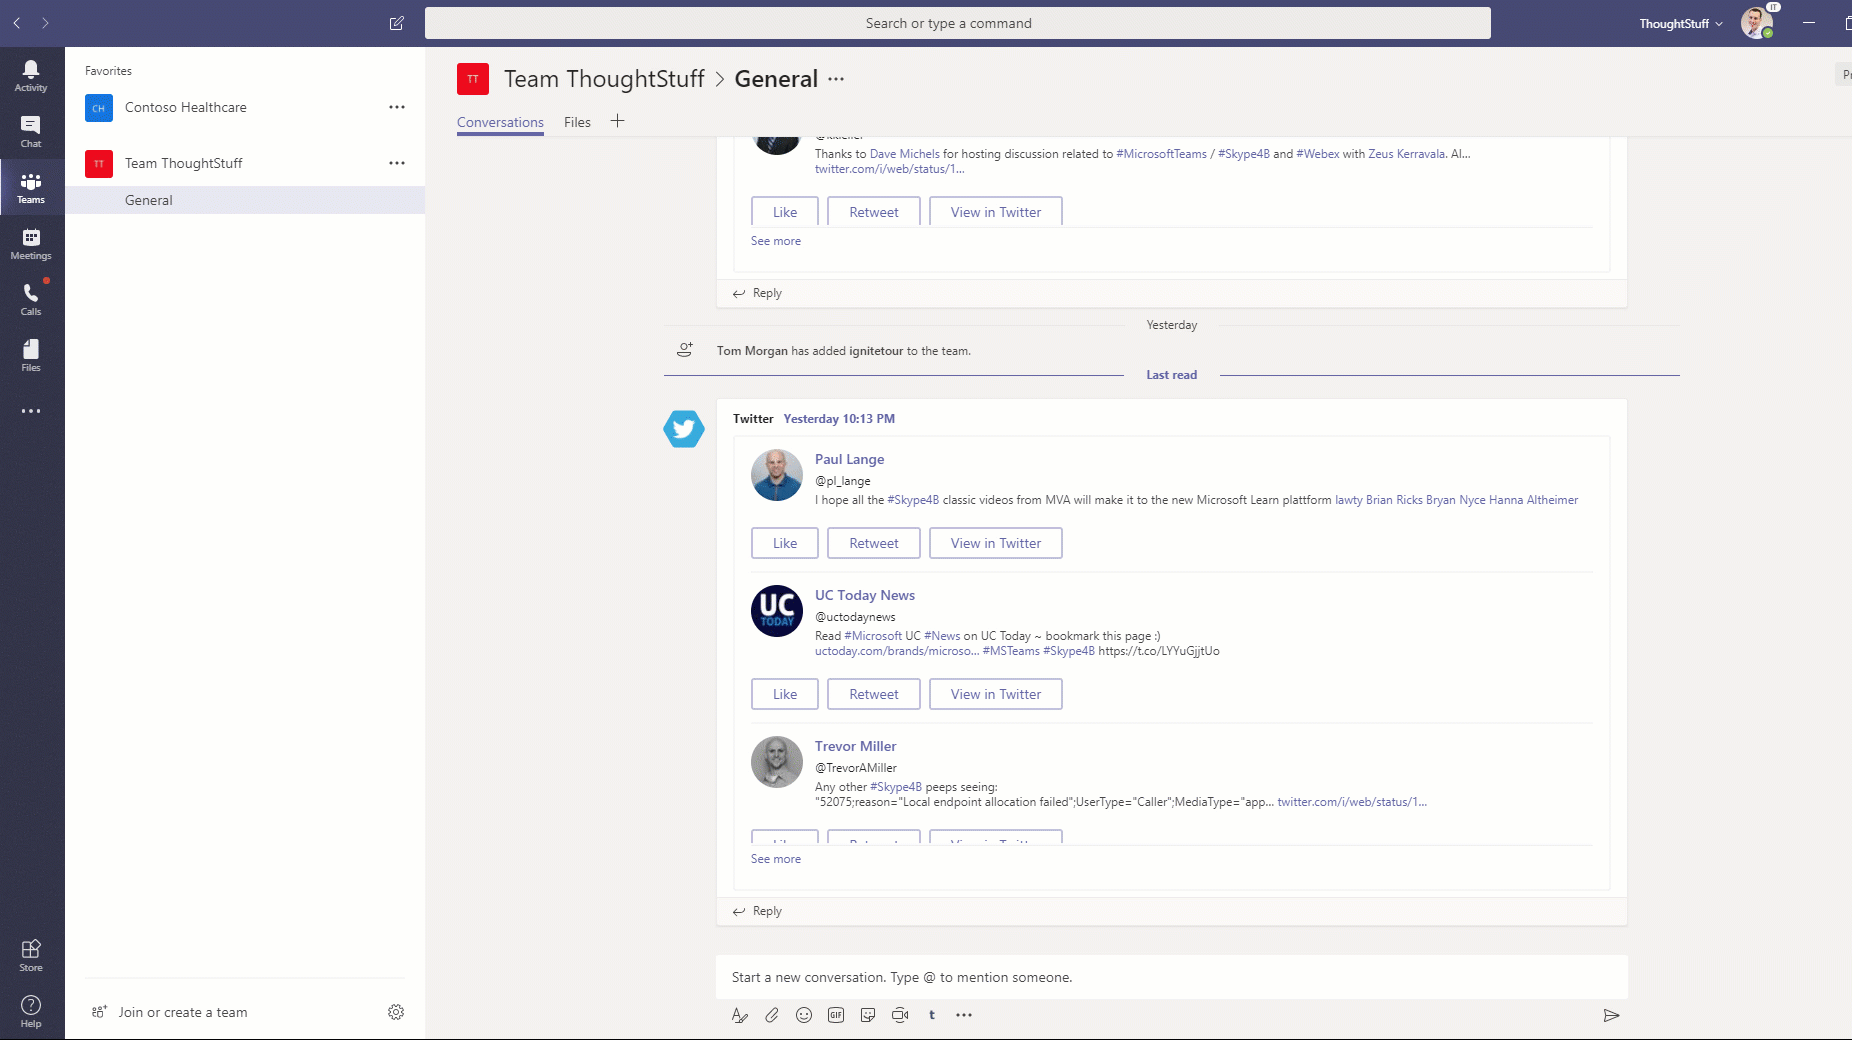Viewport: 1852px width, 1040px height.
Task: Open the Sticker icon
Action: pos(868,1015)
